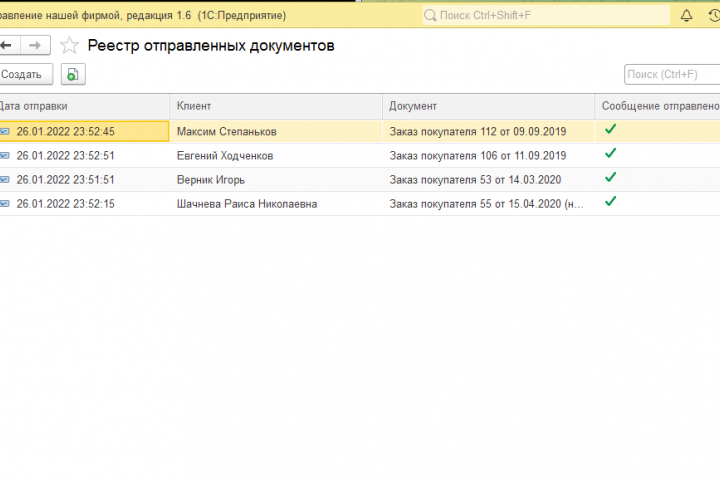
Task: Sort by Дата отправки column header
Action: coord(84,107)
